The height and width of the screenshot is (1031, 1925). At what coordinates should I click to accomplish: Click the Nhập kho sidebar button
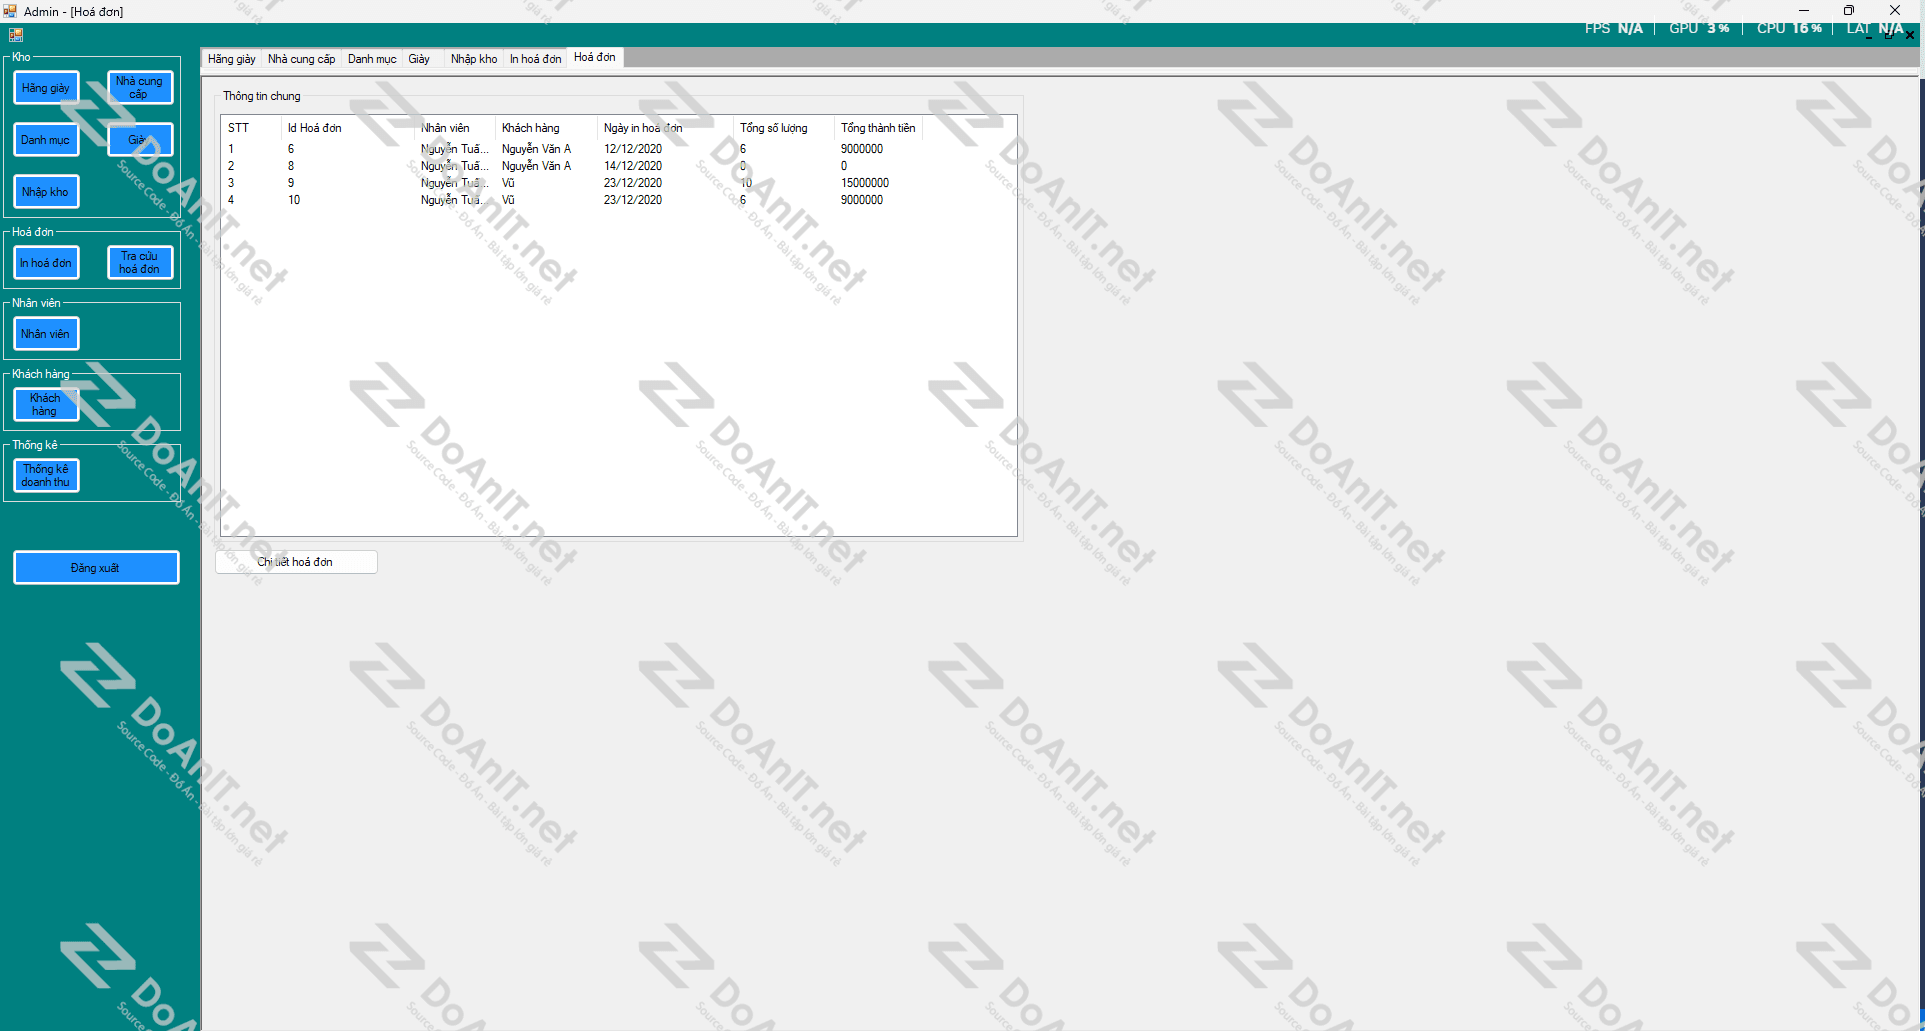coord(46,192)
